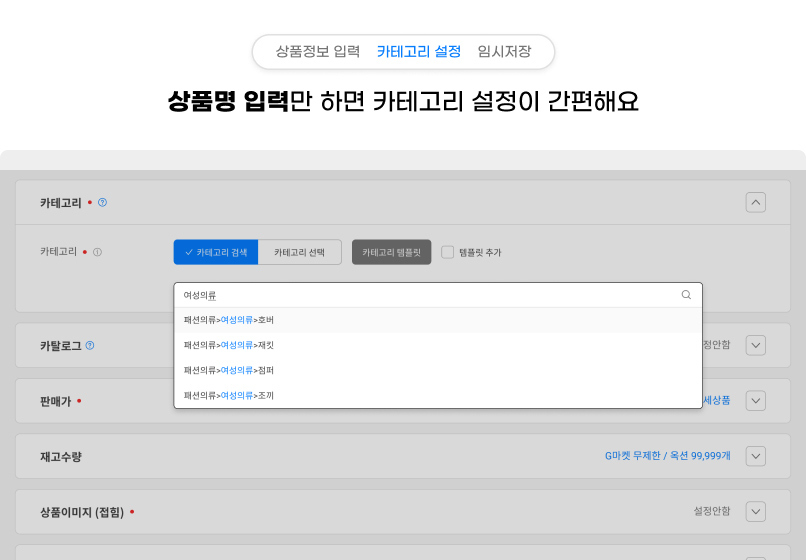Screen dimensions: 806x560
Task: Expand the 상품이미지 (접힘) section
Action: (x=756, y=512)
